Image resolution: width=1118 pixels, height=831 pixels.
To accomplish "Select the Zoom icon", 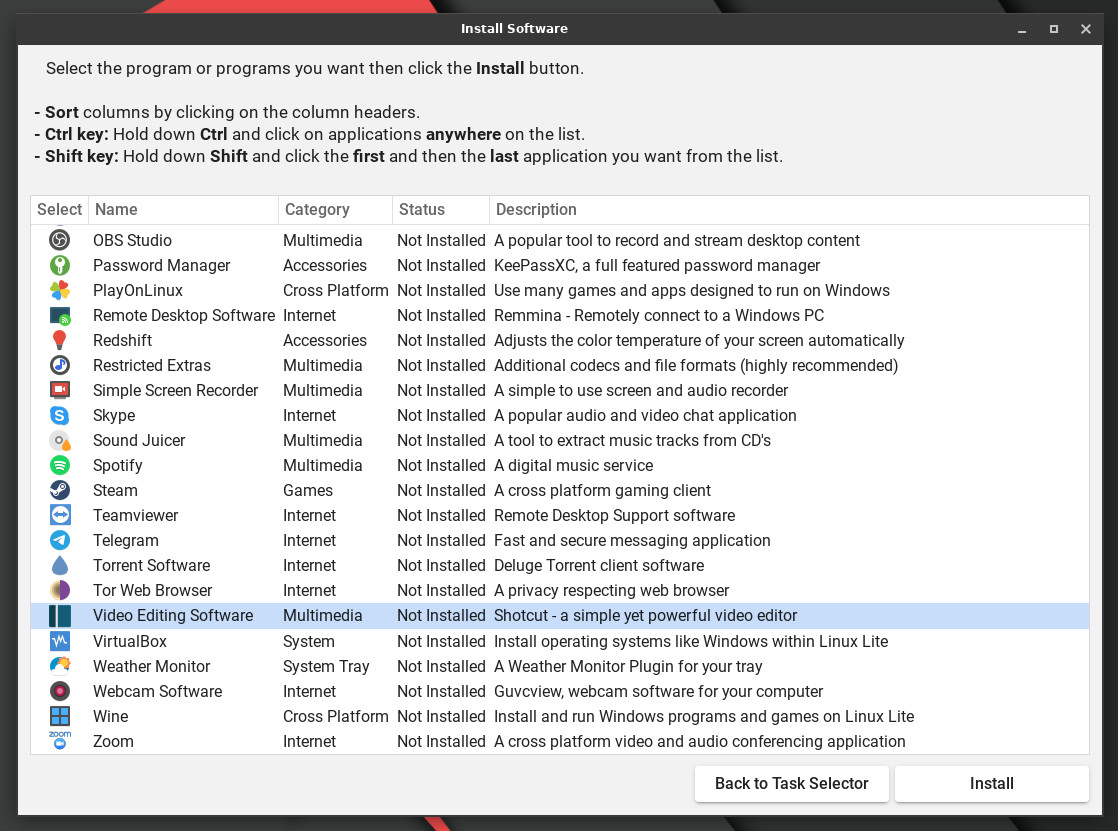I will (60, 740).
